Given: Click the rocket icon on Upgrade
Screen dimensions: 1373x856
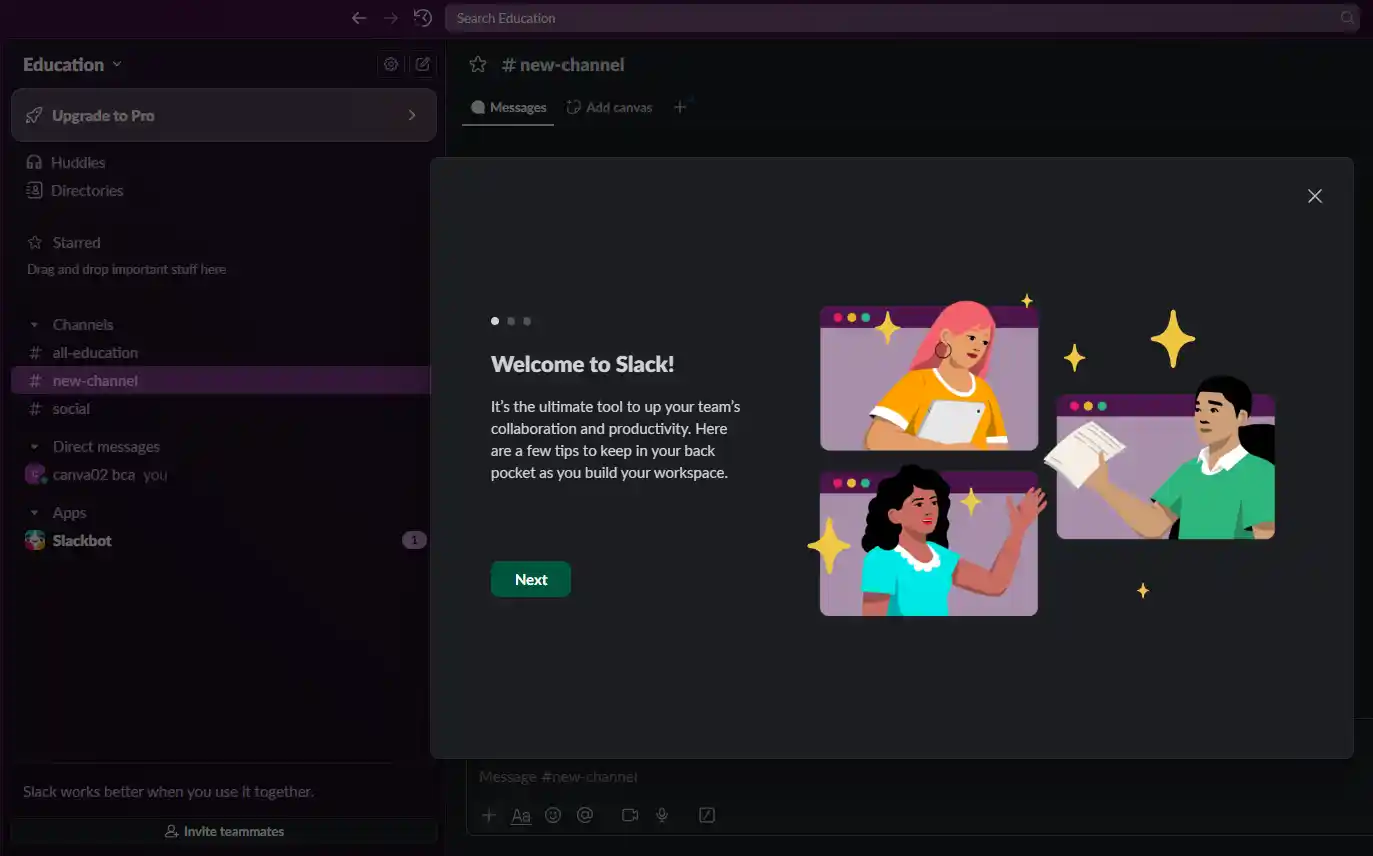Looking at the screenshot, I should [x=34, y=116].
